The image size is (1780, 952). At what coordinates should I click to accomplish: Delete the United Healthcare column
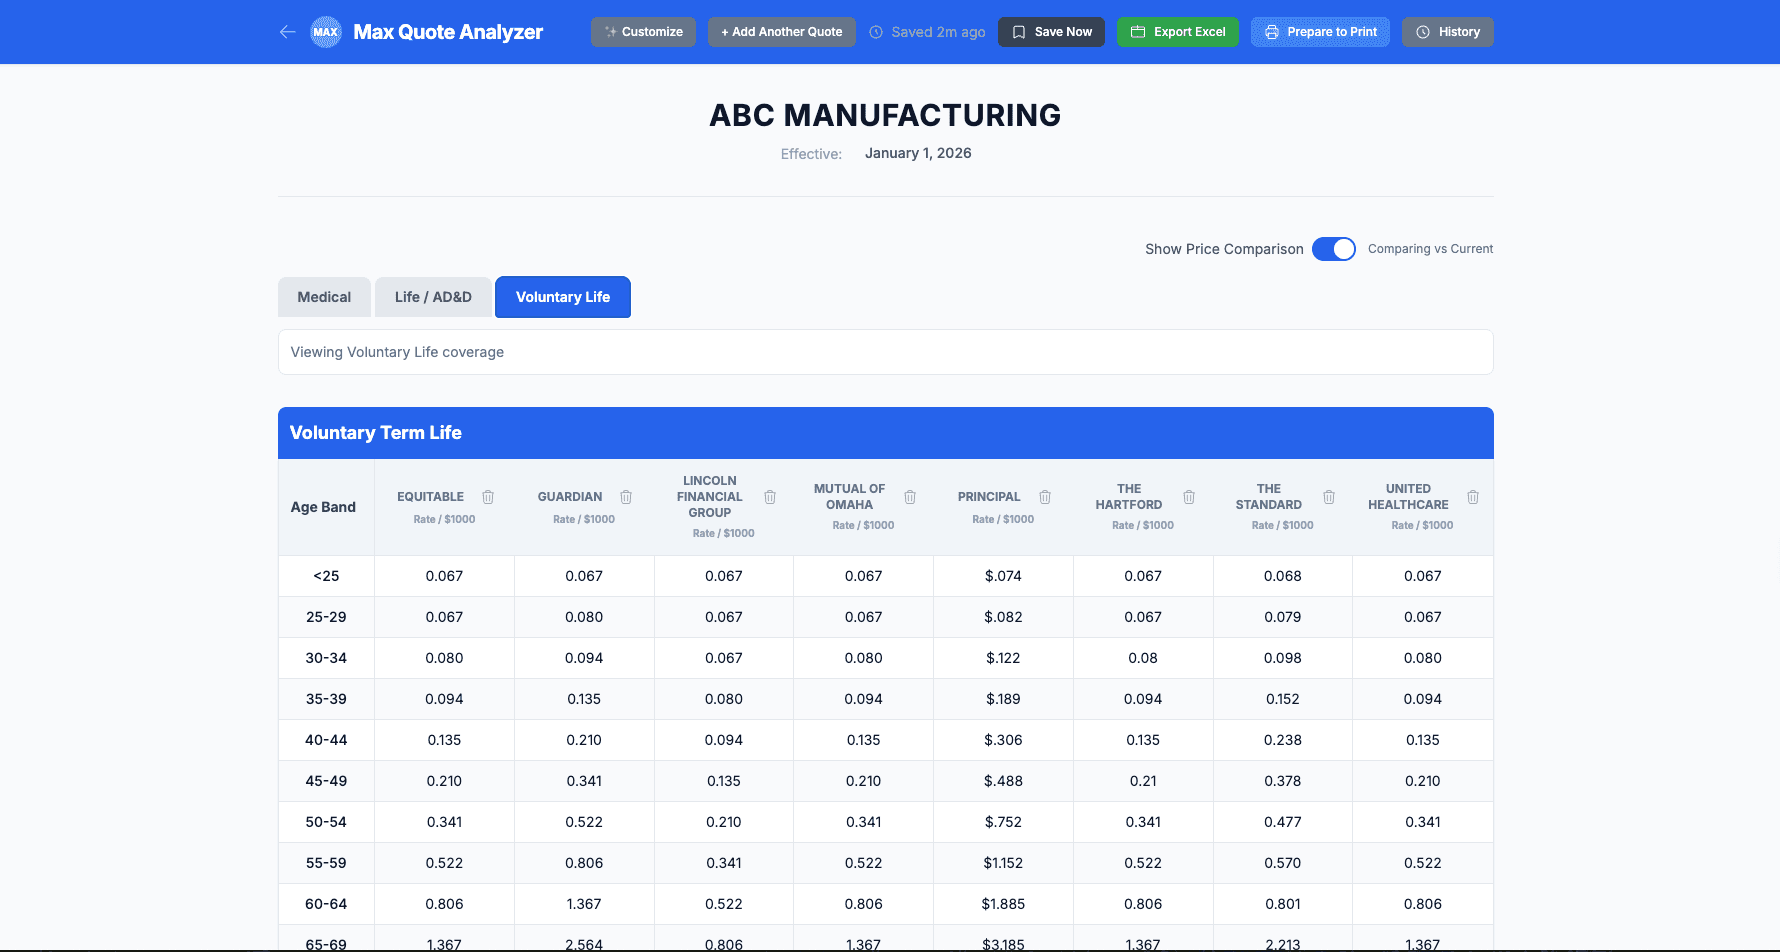(1473, 497)
